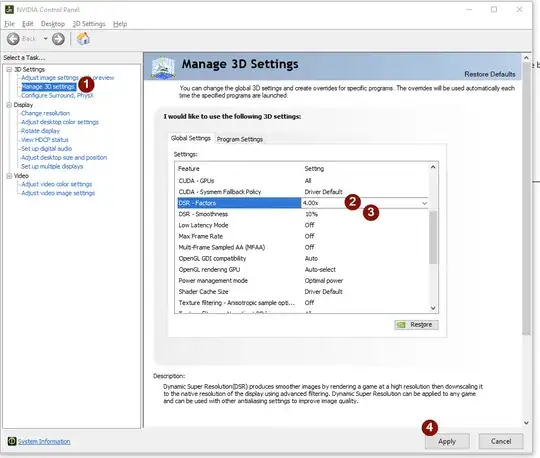Select OpenGL rendering GPU row
The image size is (540, 458).
pos(302,269)
